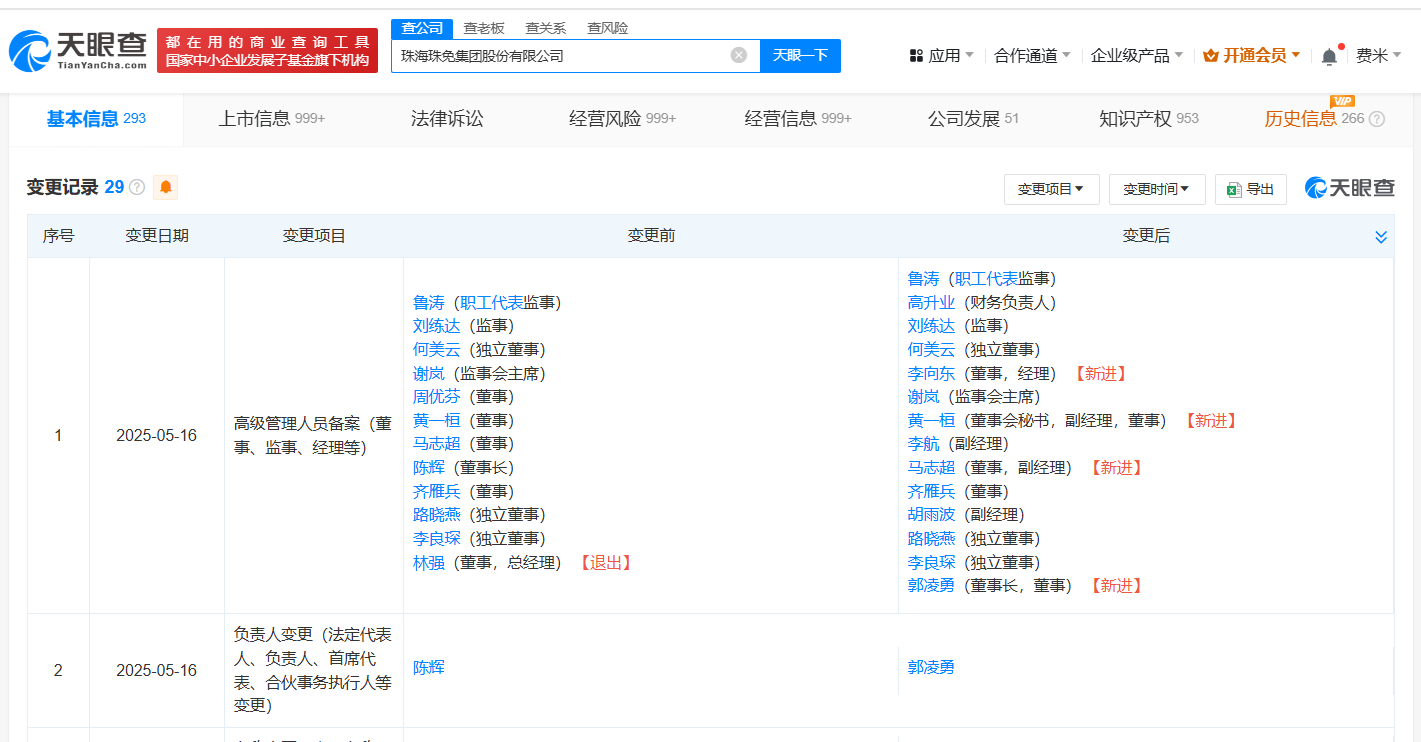Switch to the 法律诉讼 tab

447,119
